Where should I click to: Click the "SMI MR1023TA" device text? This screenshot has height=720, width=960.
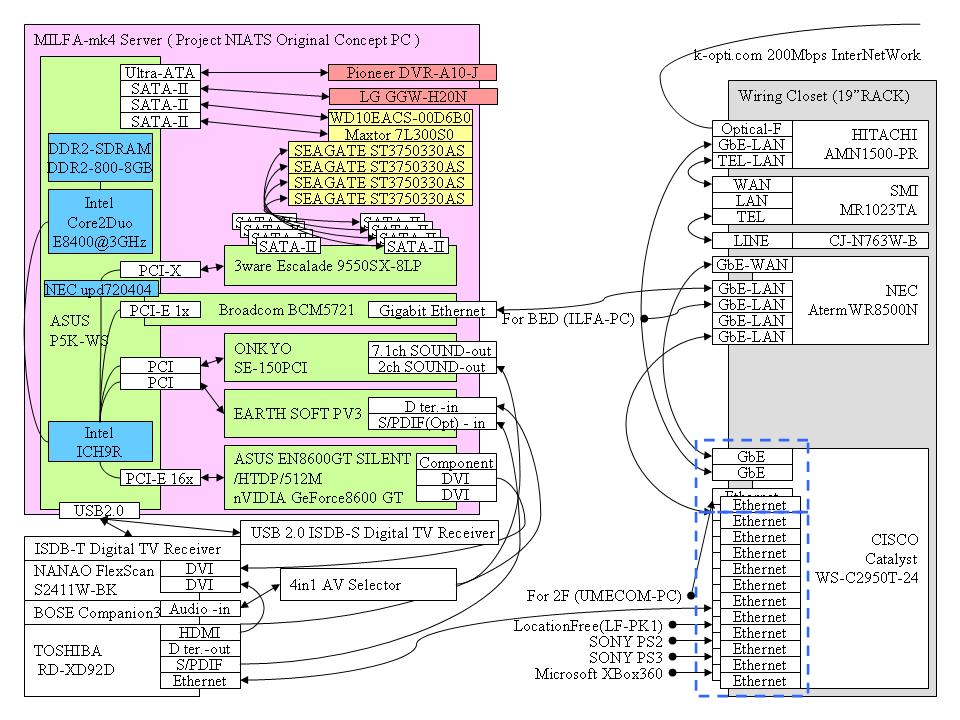tap(879, 200)
